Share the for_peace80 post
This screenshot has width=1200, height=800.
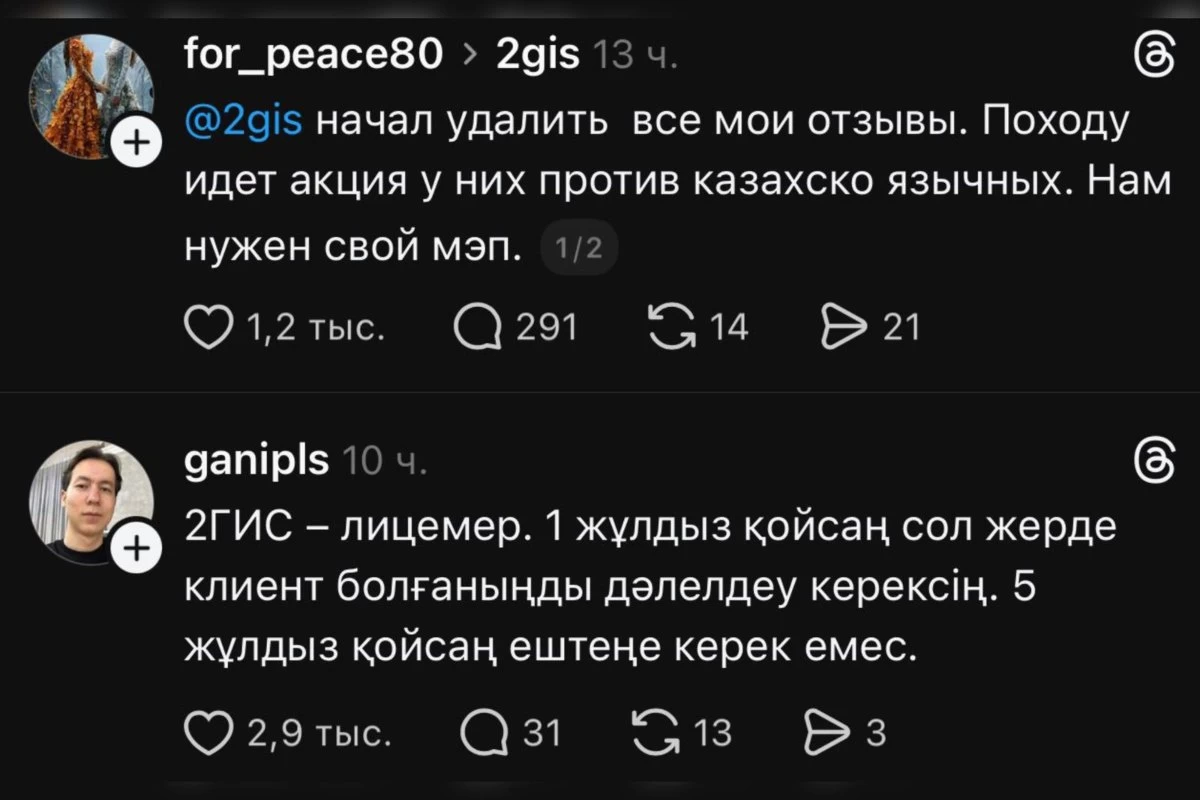pos(839,327)
